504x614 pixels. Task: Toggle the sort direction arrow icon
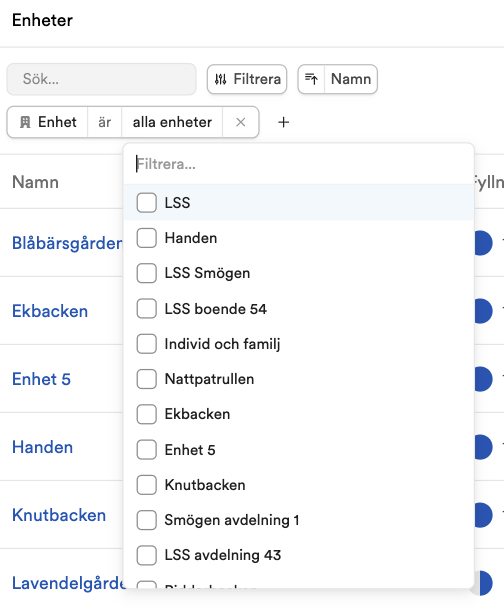tap(311, 79)
